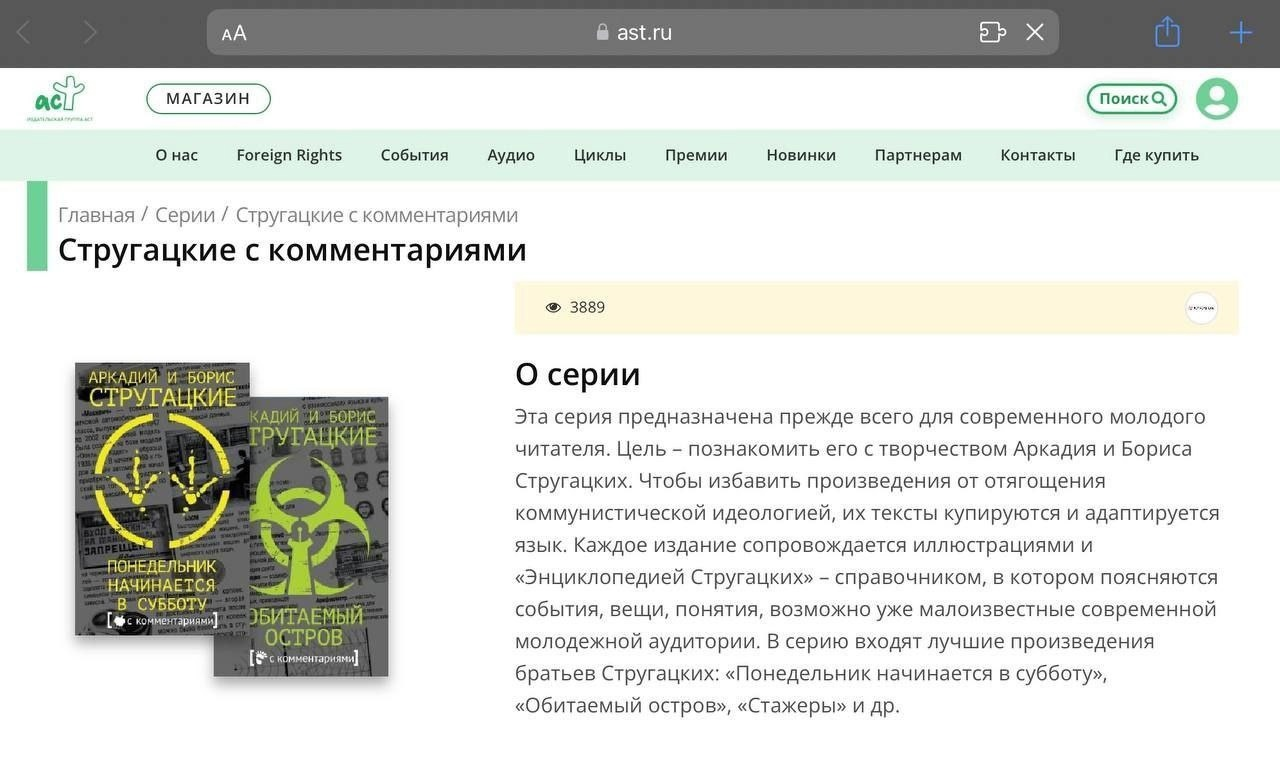Click the Поиск search button
1280x767 pixels.
pyautogui.click(x=1132, y=99)
